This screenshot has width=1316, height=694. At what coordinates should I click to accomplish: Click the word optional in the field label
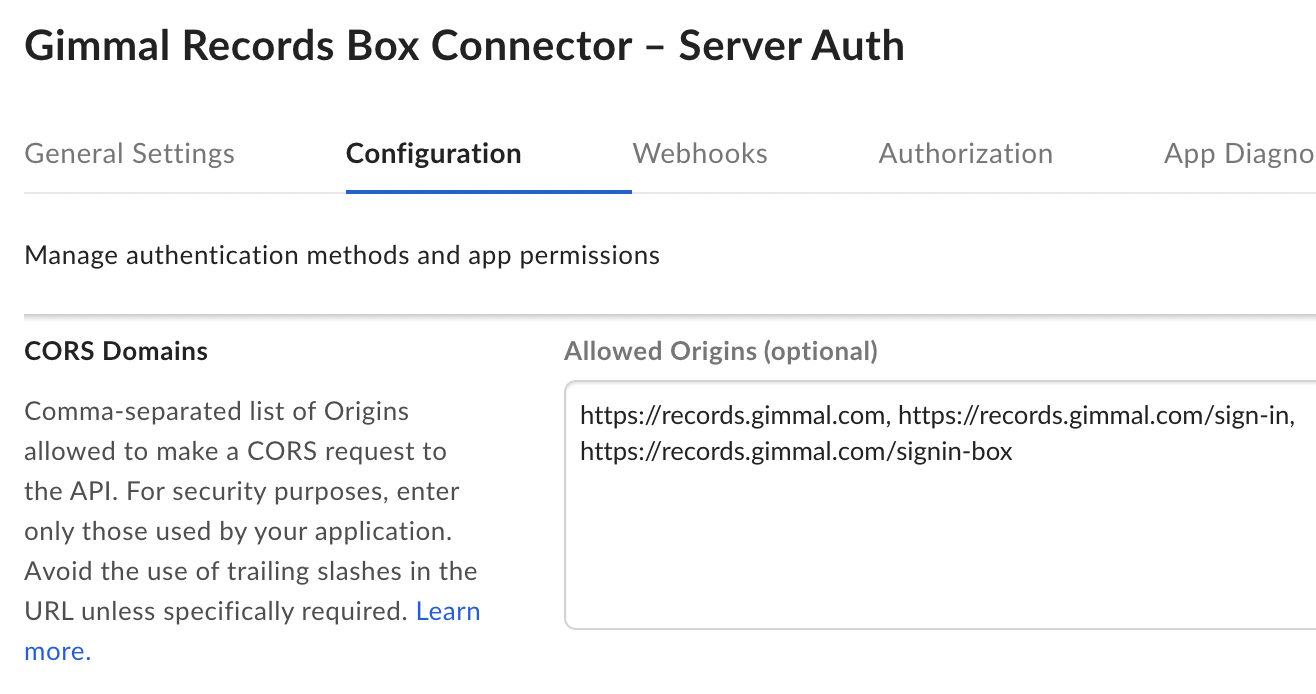pyautogui.click(x=819, y=352)
